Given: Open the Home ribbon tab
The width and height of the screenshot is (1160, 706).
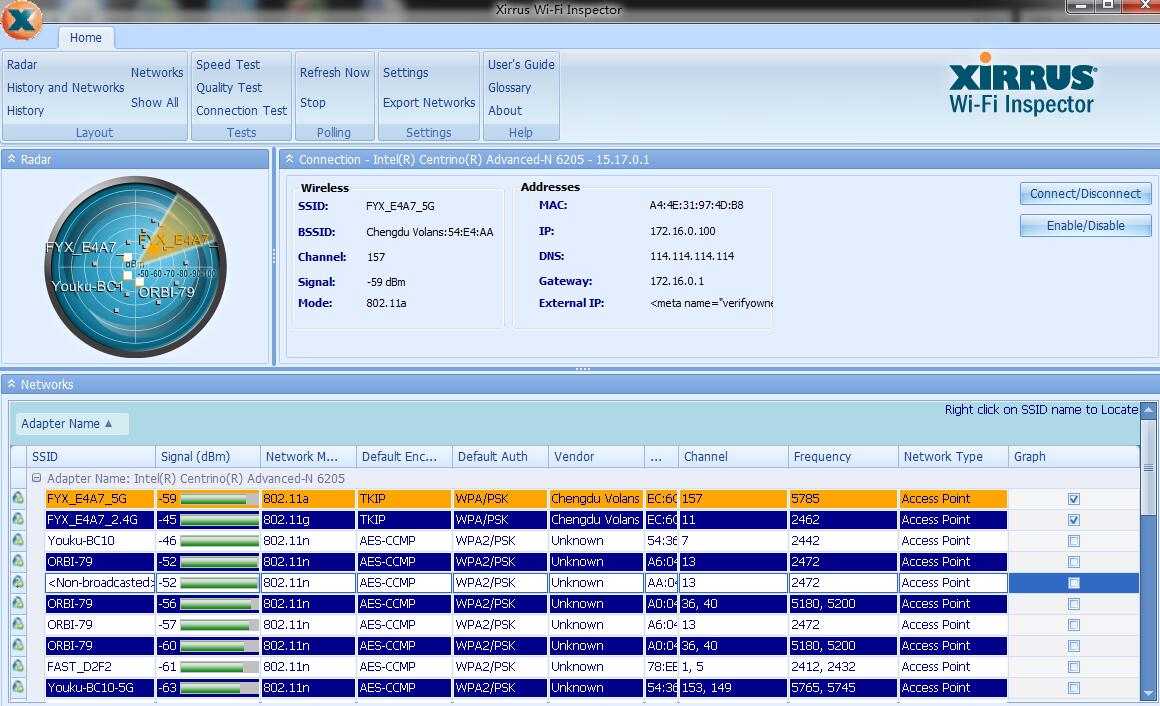Looking at the screenshot, I should [85, 37].
